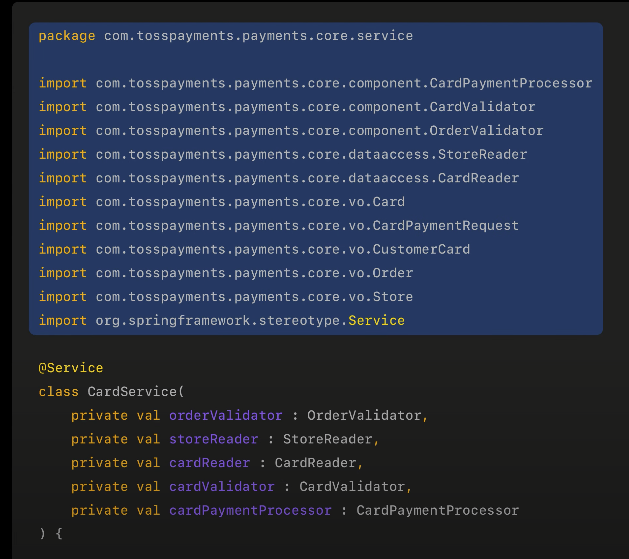Click the import of core.vo.Order
Screen dimensions: 629x559
[226, 273]
